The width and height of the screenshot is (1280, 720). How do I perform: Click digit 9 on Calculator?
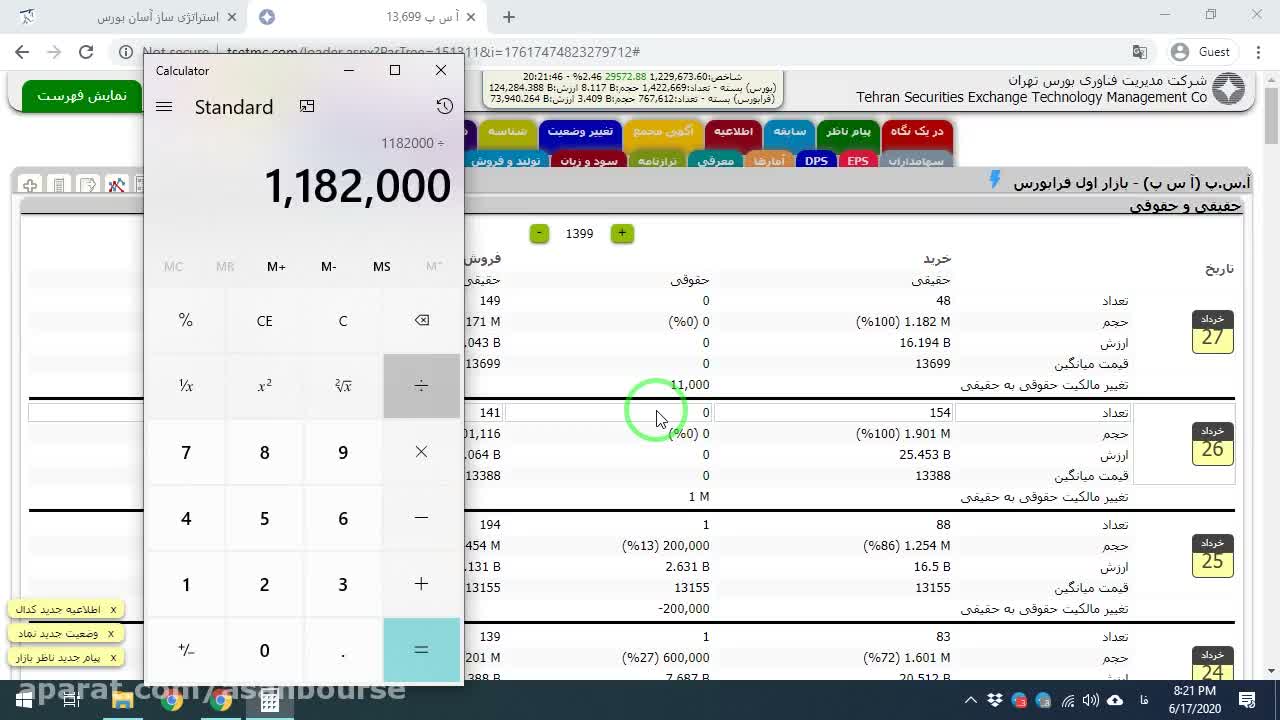pos(343,452)
